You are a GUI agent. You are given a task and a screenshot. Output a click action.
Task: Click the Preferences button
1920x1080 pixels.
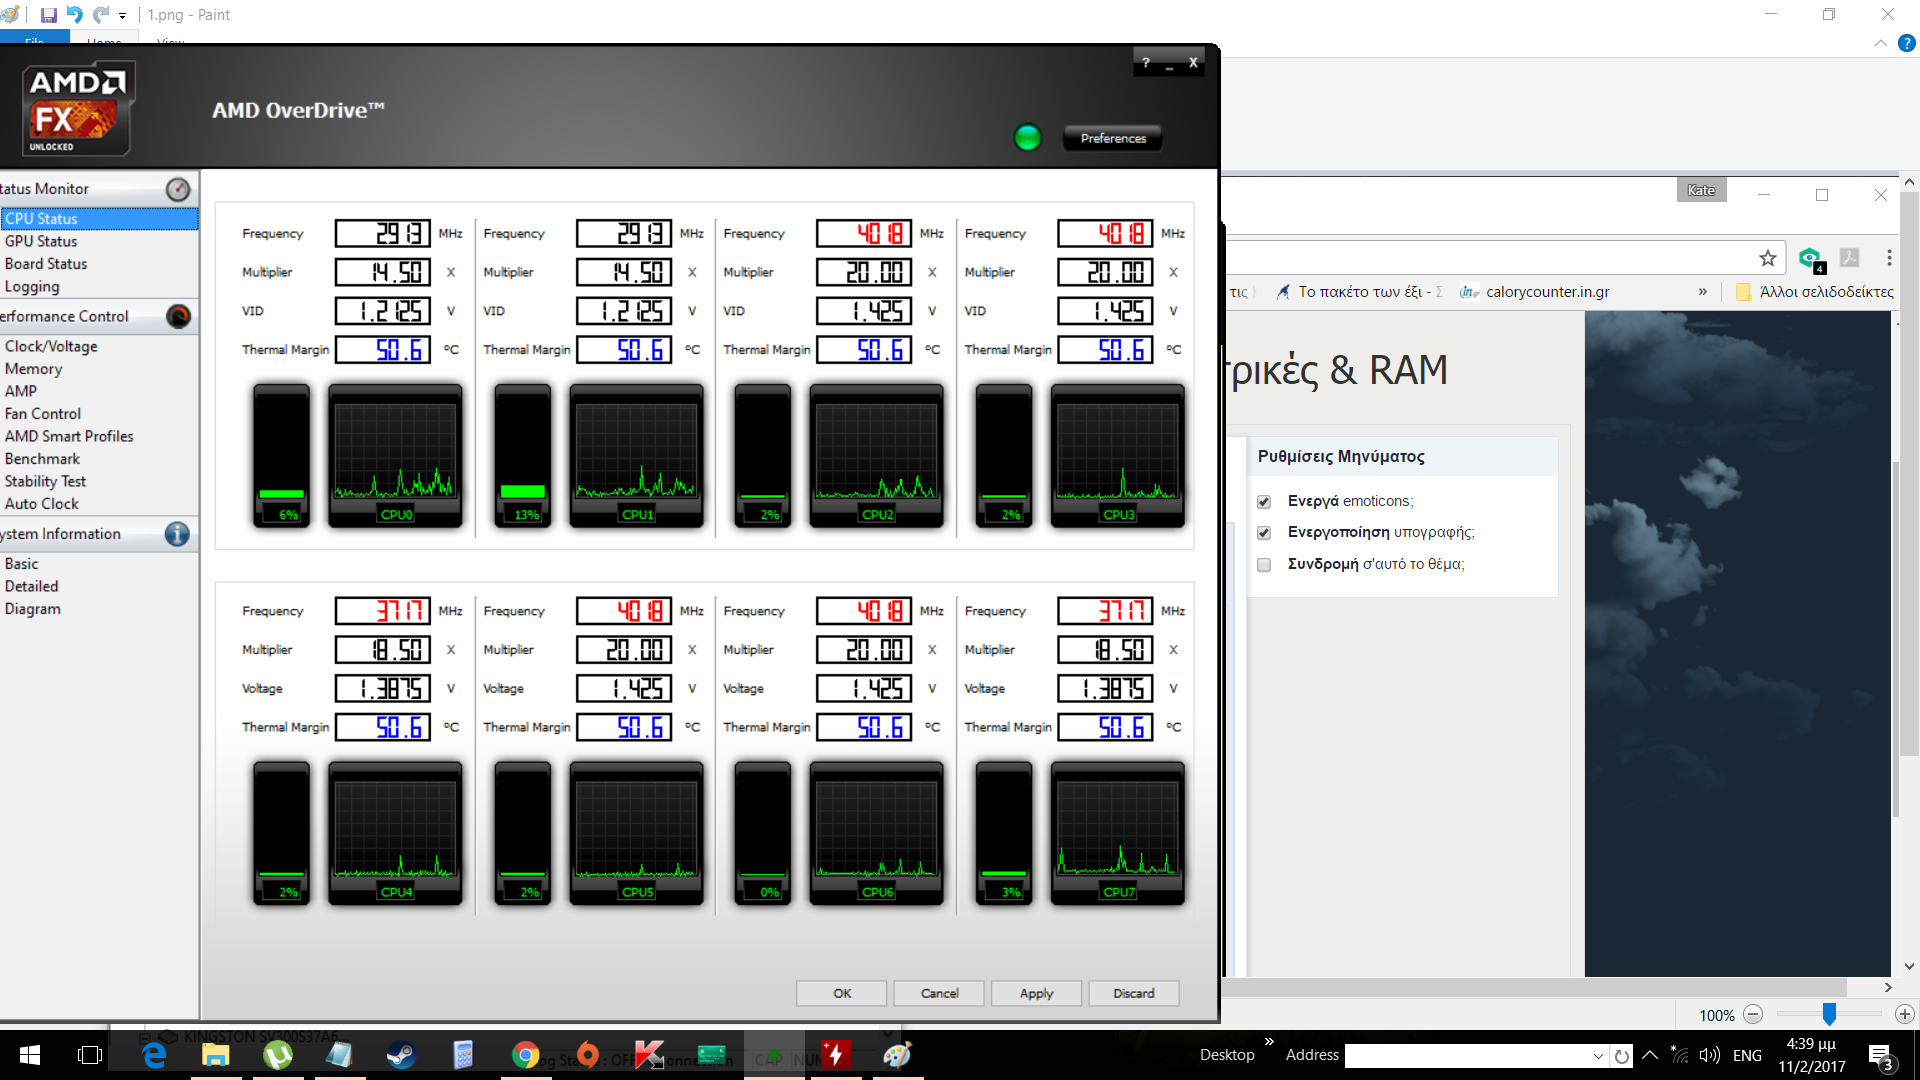pos(1113,138)
